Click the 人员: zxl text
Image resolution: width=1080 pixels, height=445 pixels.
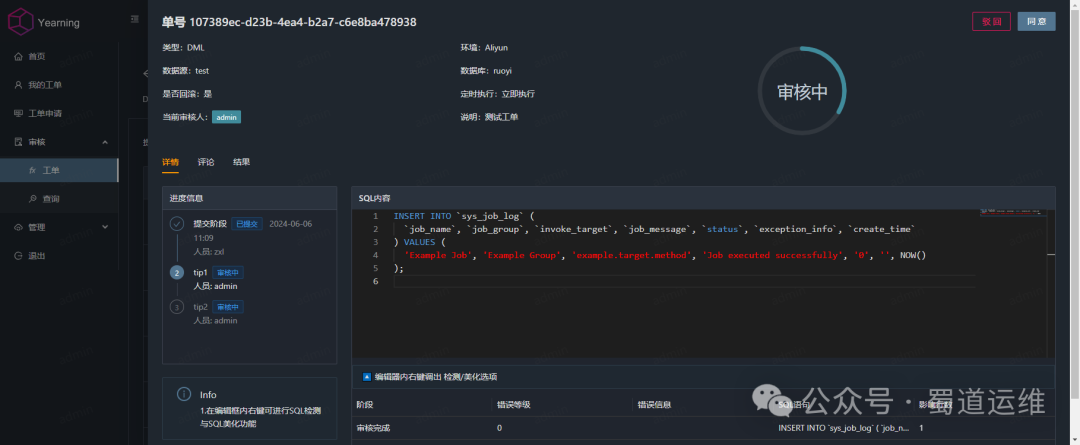coord(209,252)
